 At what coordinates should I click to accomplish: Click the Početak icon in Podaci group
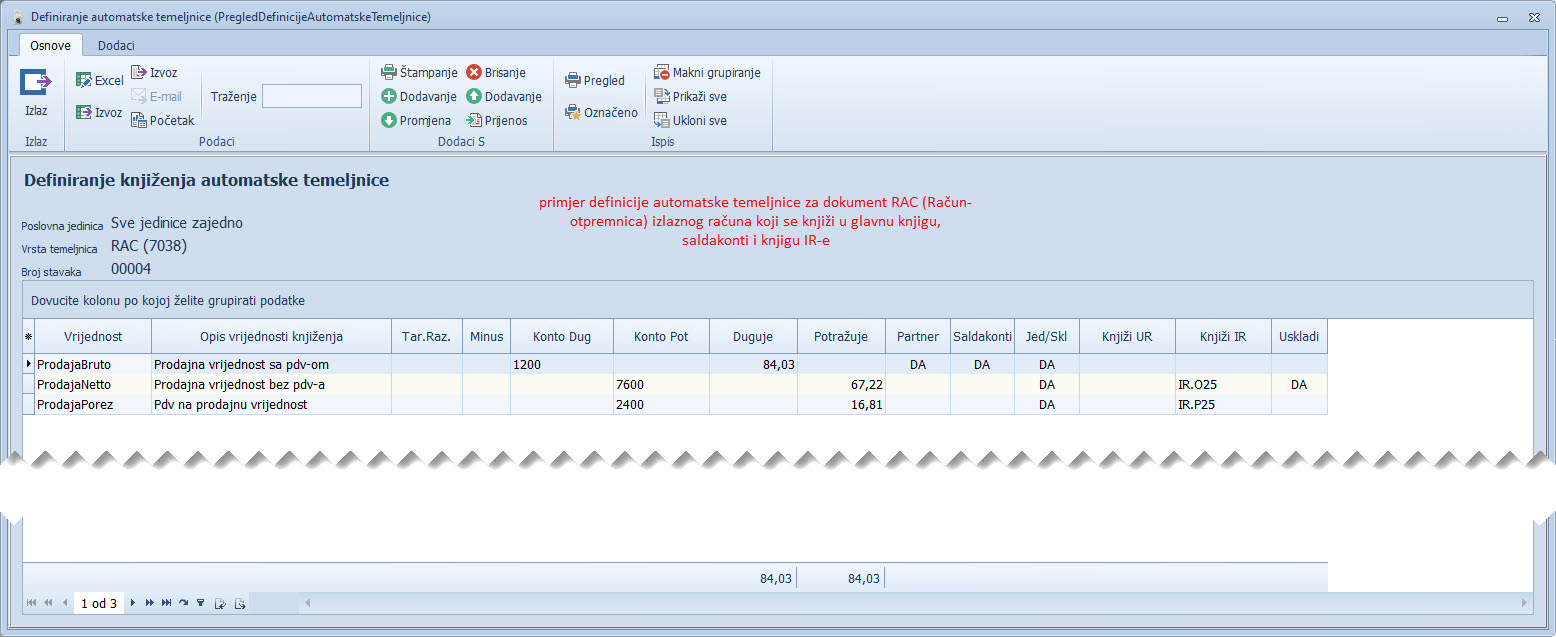click(140, 121)
